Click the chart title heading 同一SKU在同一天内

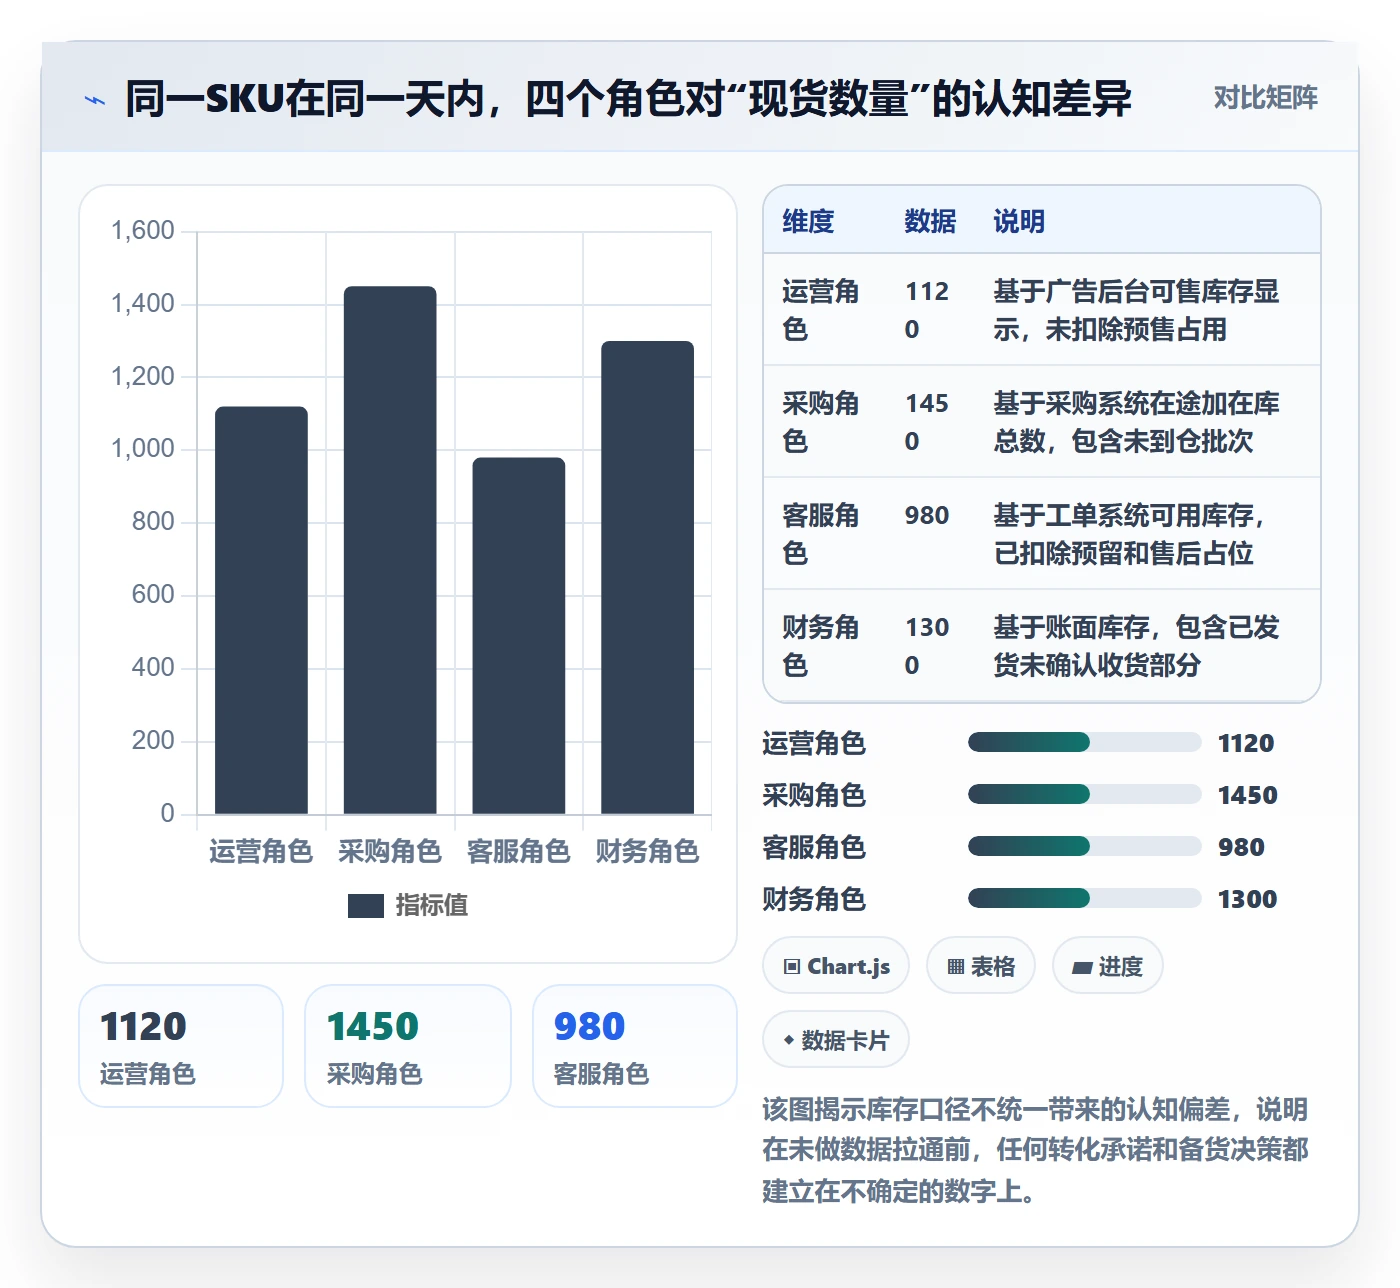(628, 99)
